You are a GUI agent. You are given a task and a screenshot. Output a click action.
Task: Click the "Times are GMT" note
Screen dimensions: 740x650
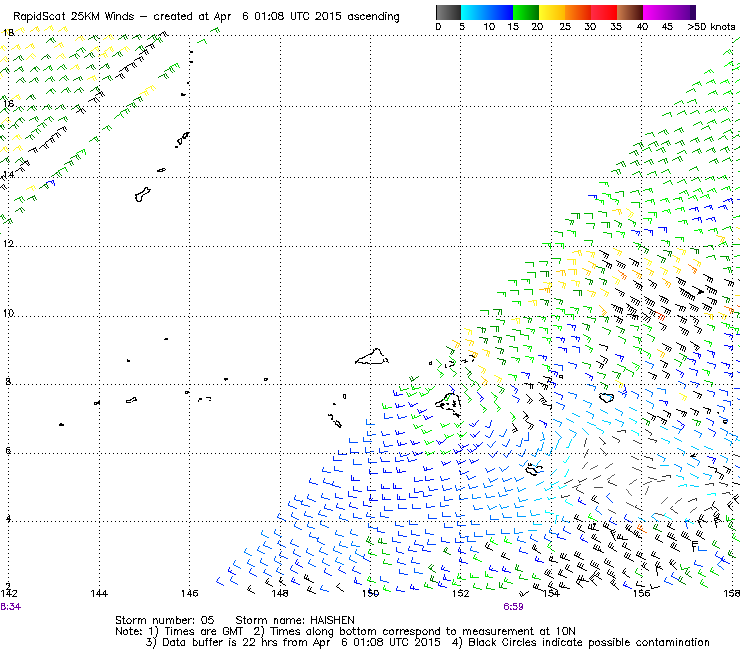pyautogui.click(x=203, y=632)
